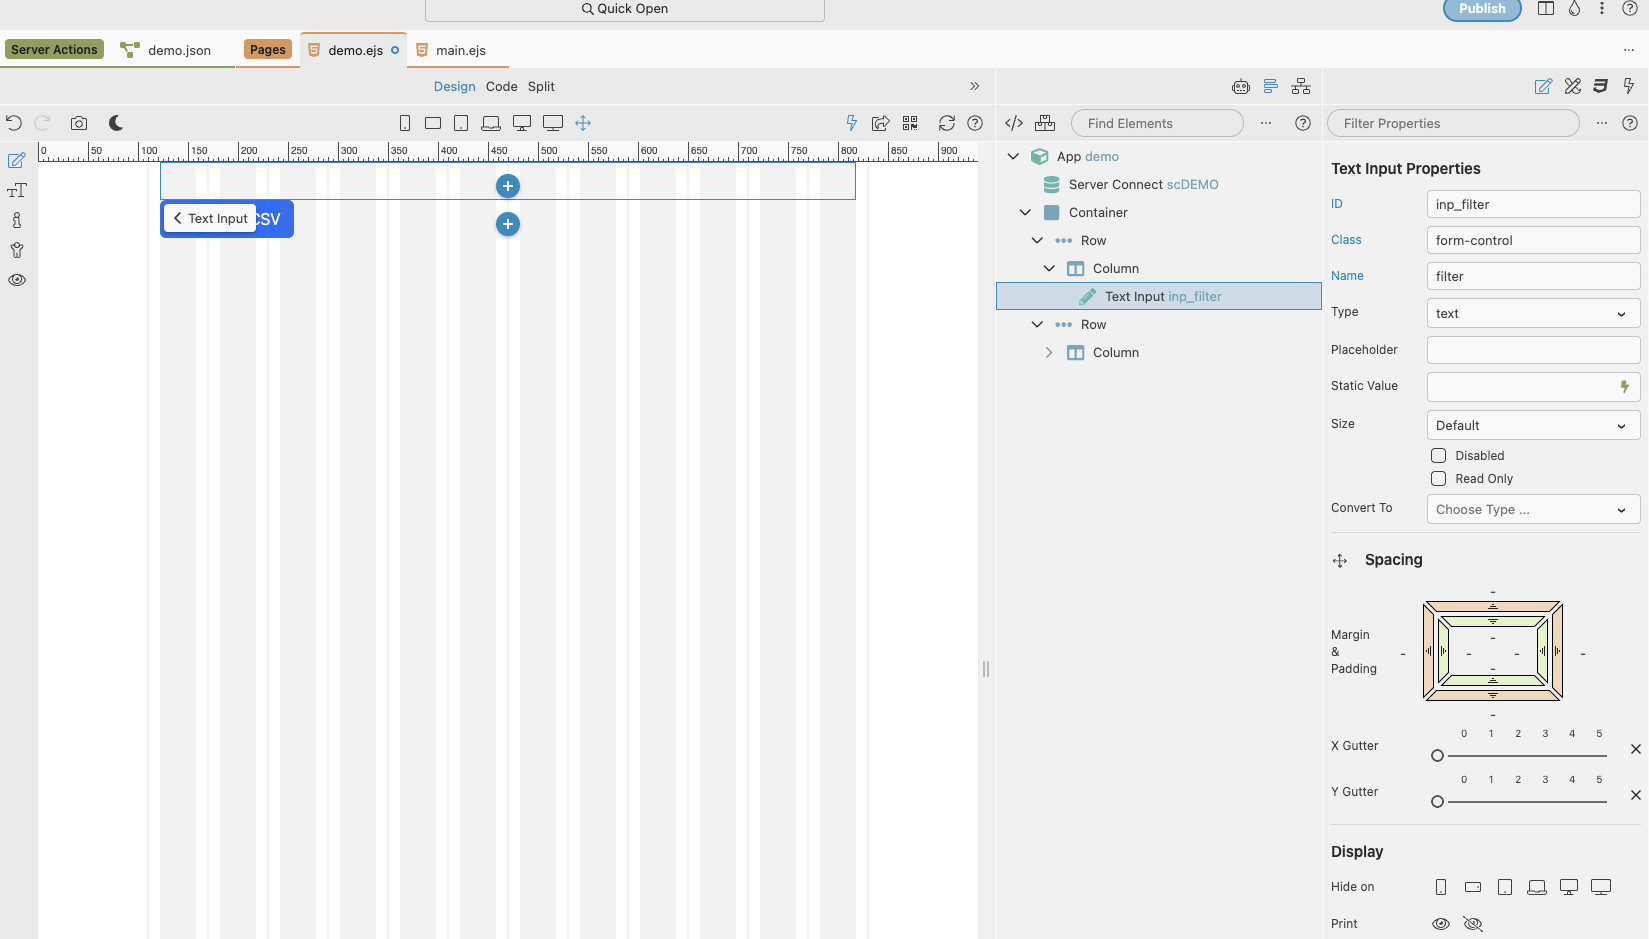Select the mobile phone viewport icon
Viewport: 1649px width, 939px height.
click(x=405, y=123)
